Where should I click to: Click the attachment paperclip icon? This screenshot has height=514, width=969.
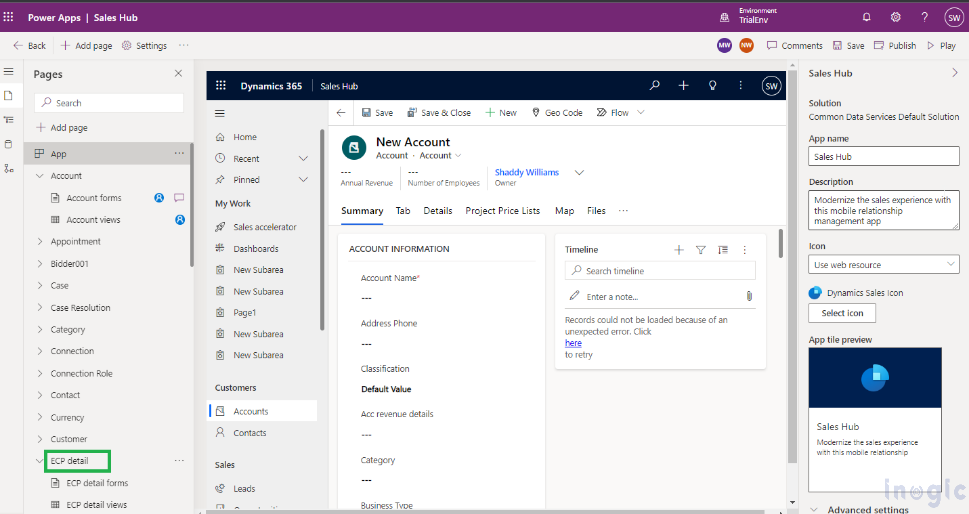click(749, 297)
